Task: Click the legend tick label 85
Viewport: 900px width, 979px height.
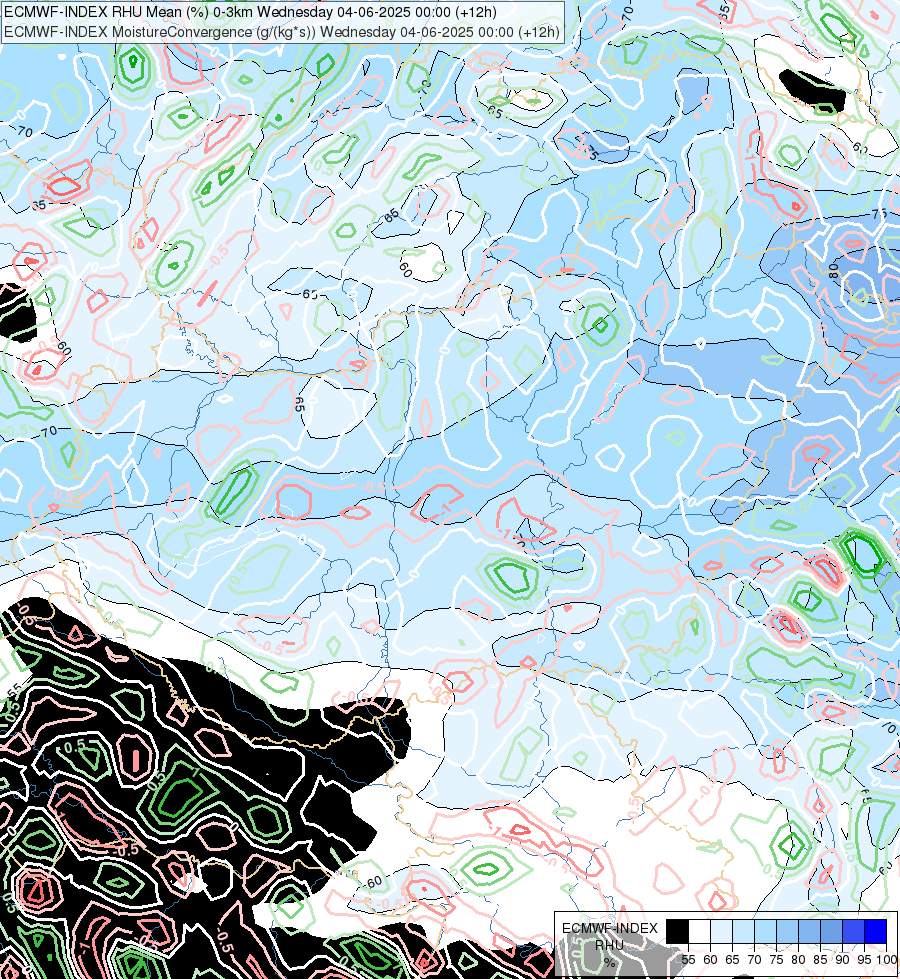Action: coord(820,960)
